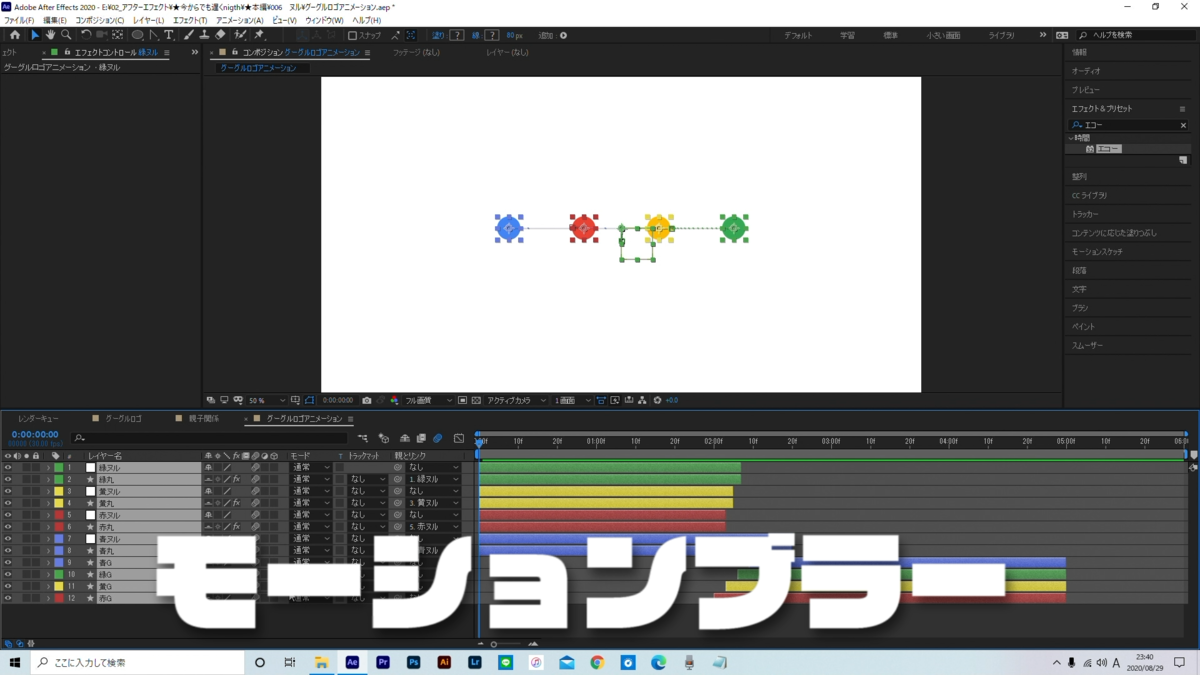Hide layer 1 緑ヌル with its eye icon
This screenshot has width=1200, height=675.
(8, 467)
